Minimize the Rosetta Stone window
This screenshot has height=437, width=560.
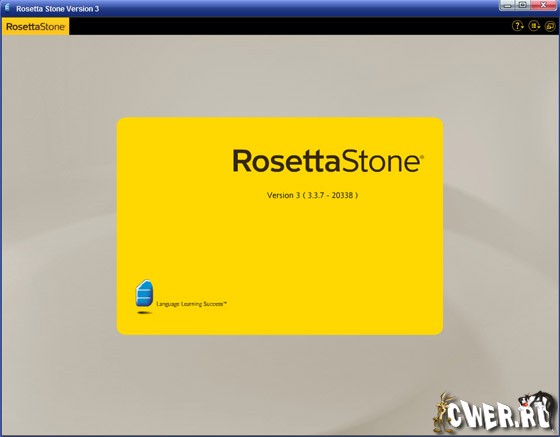click(508, 5)
